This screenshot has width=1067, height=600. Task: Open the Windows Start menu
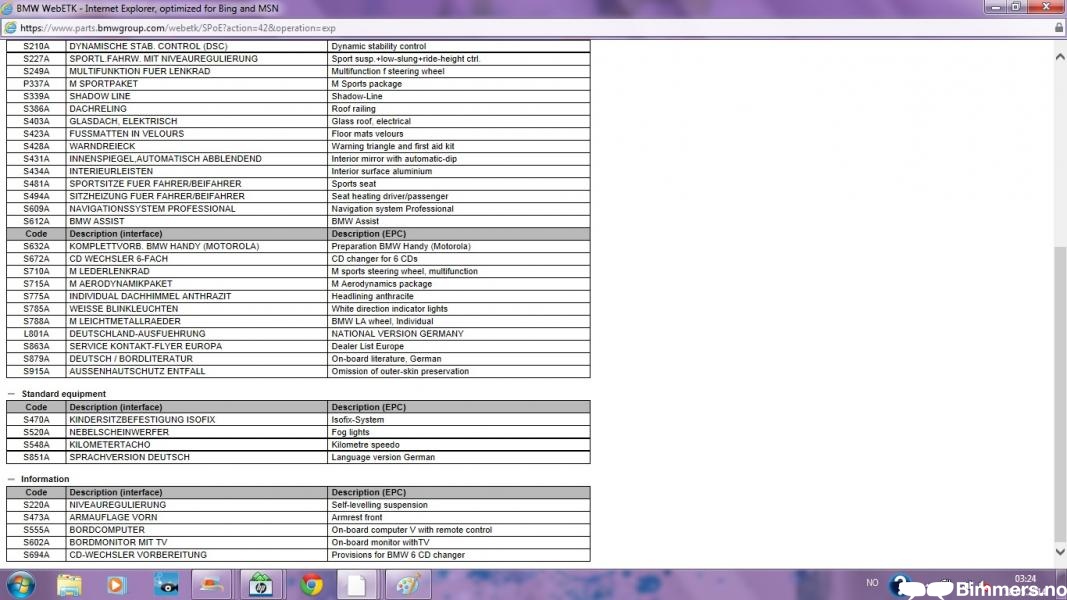[20, 585]
